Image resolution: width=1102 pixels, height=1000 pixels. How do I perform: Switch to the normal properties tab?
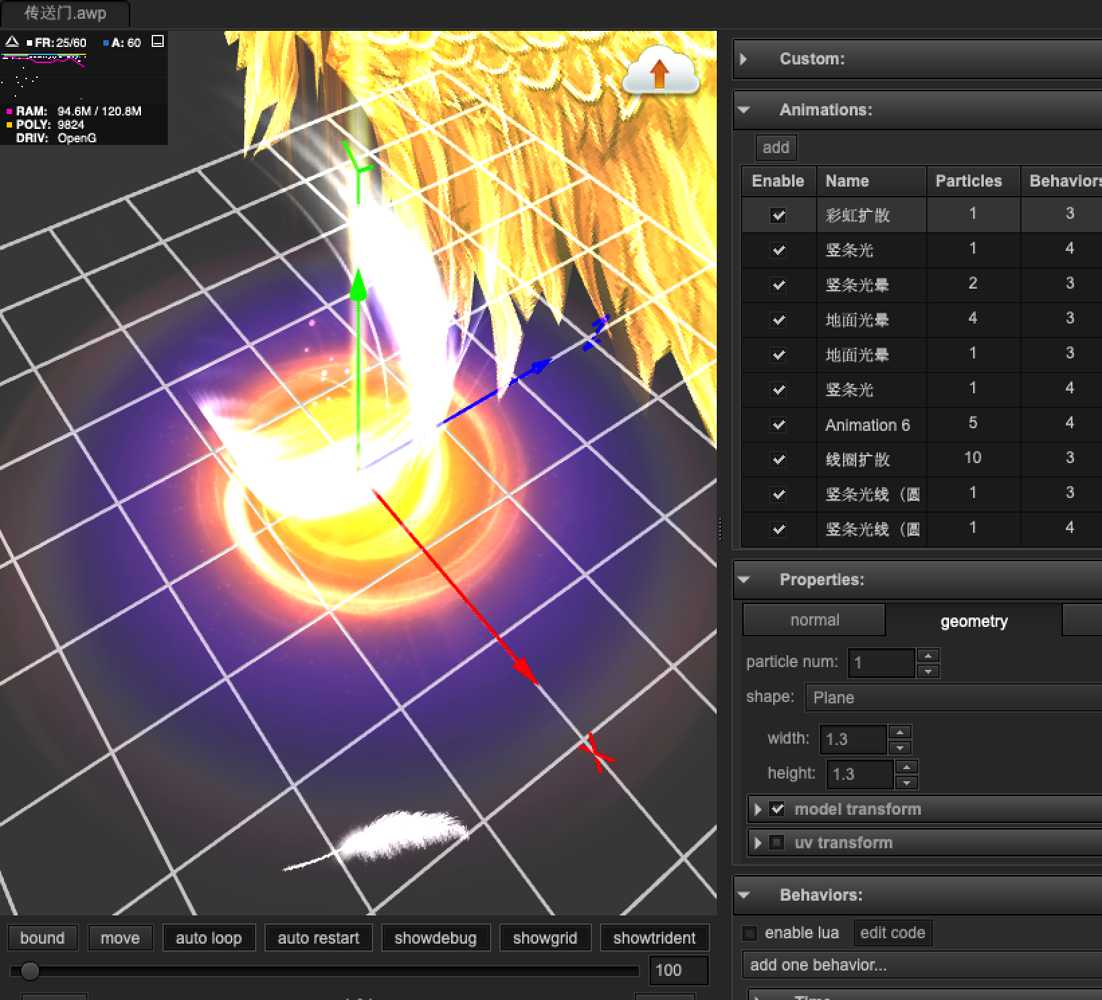813,620
